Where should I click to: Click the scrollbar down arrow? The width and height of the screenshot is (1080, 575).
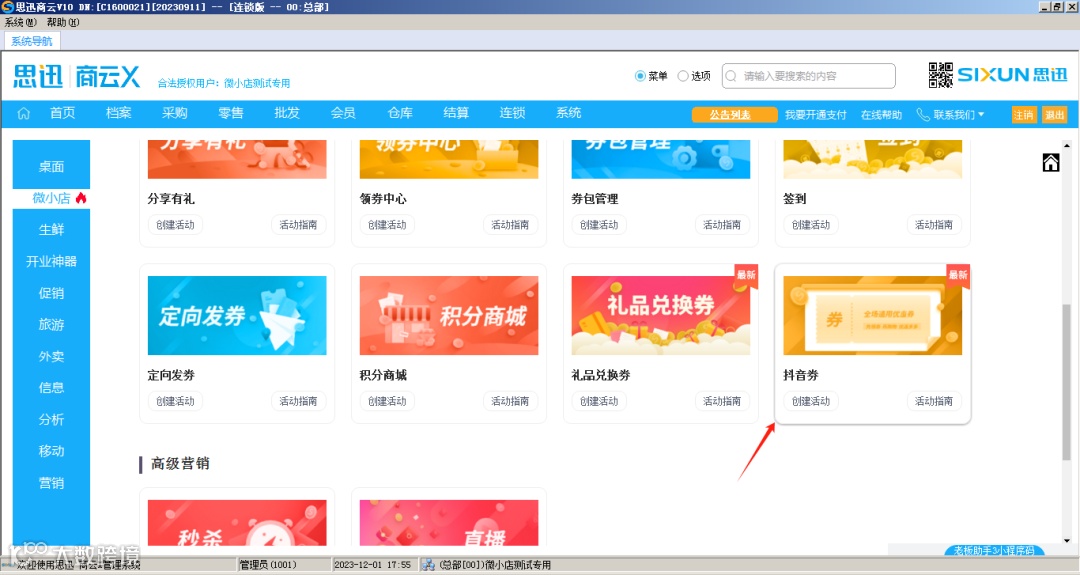click(1066, 541)
